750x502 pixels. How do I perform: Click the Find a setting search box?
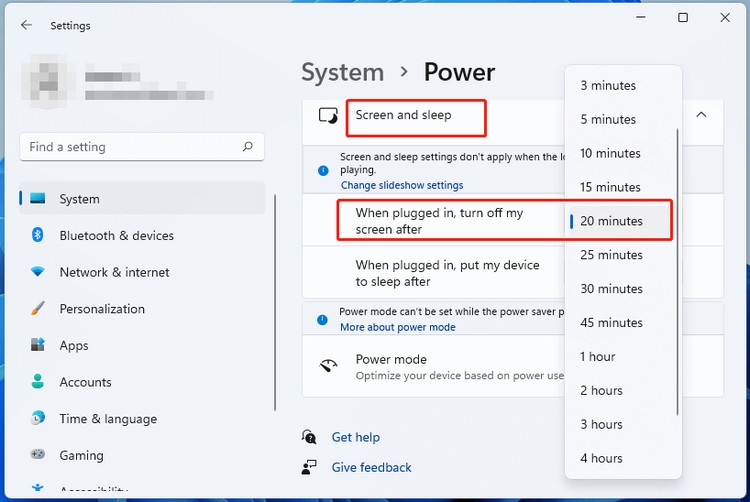point(142,147)
